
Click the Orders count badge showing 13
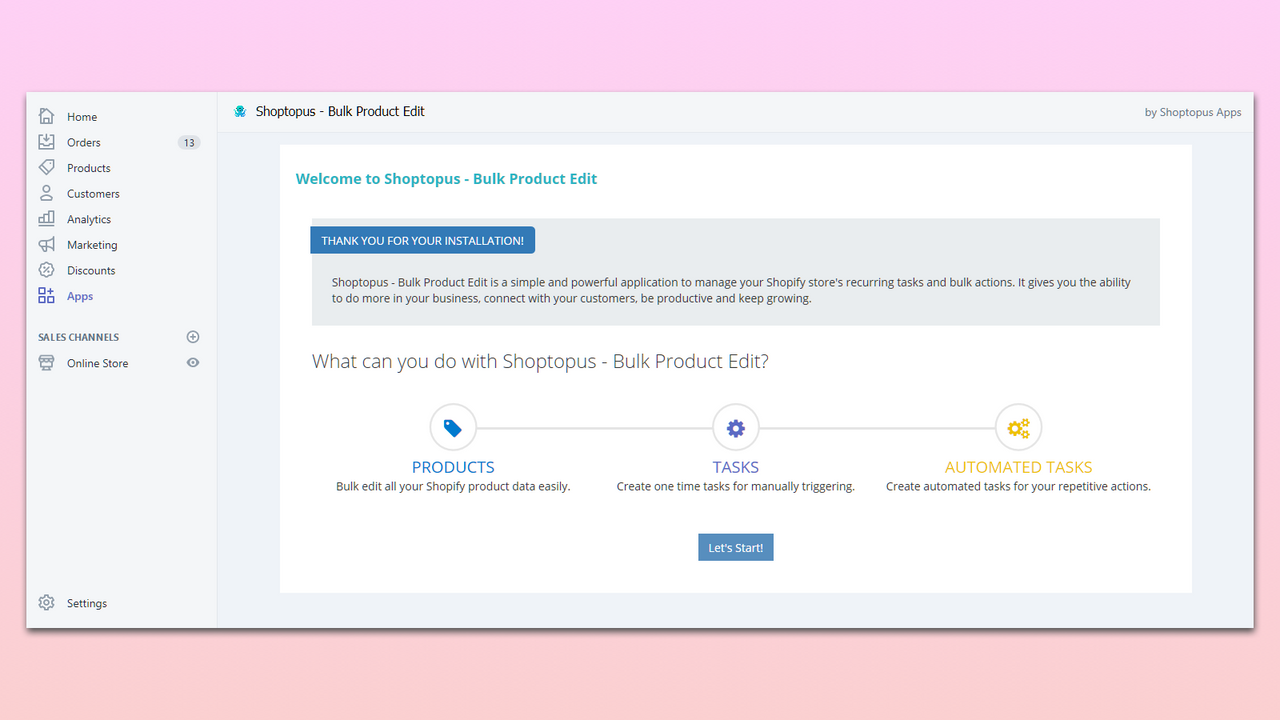[x=188, y=142]
